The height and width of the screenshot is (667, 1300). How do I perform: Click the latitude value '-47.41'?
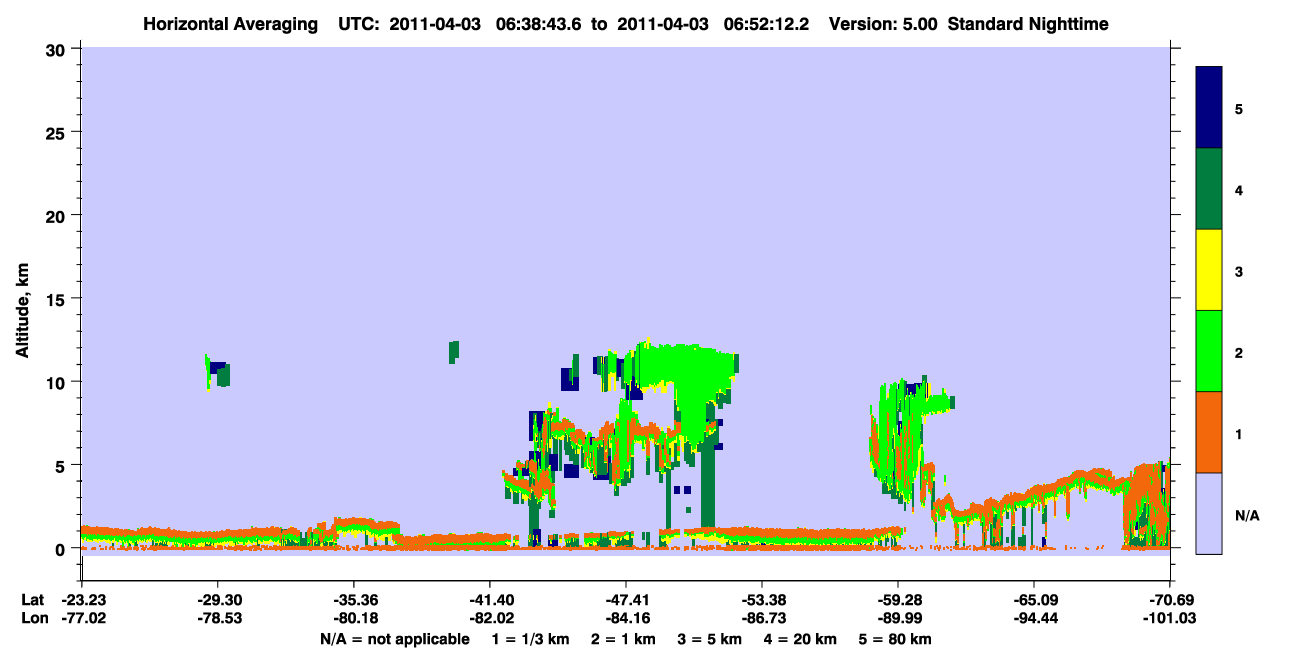pyautogui.click(x=626, y=600)
